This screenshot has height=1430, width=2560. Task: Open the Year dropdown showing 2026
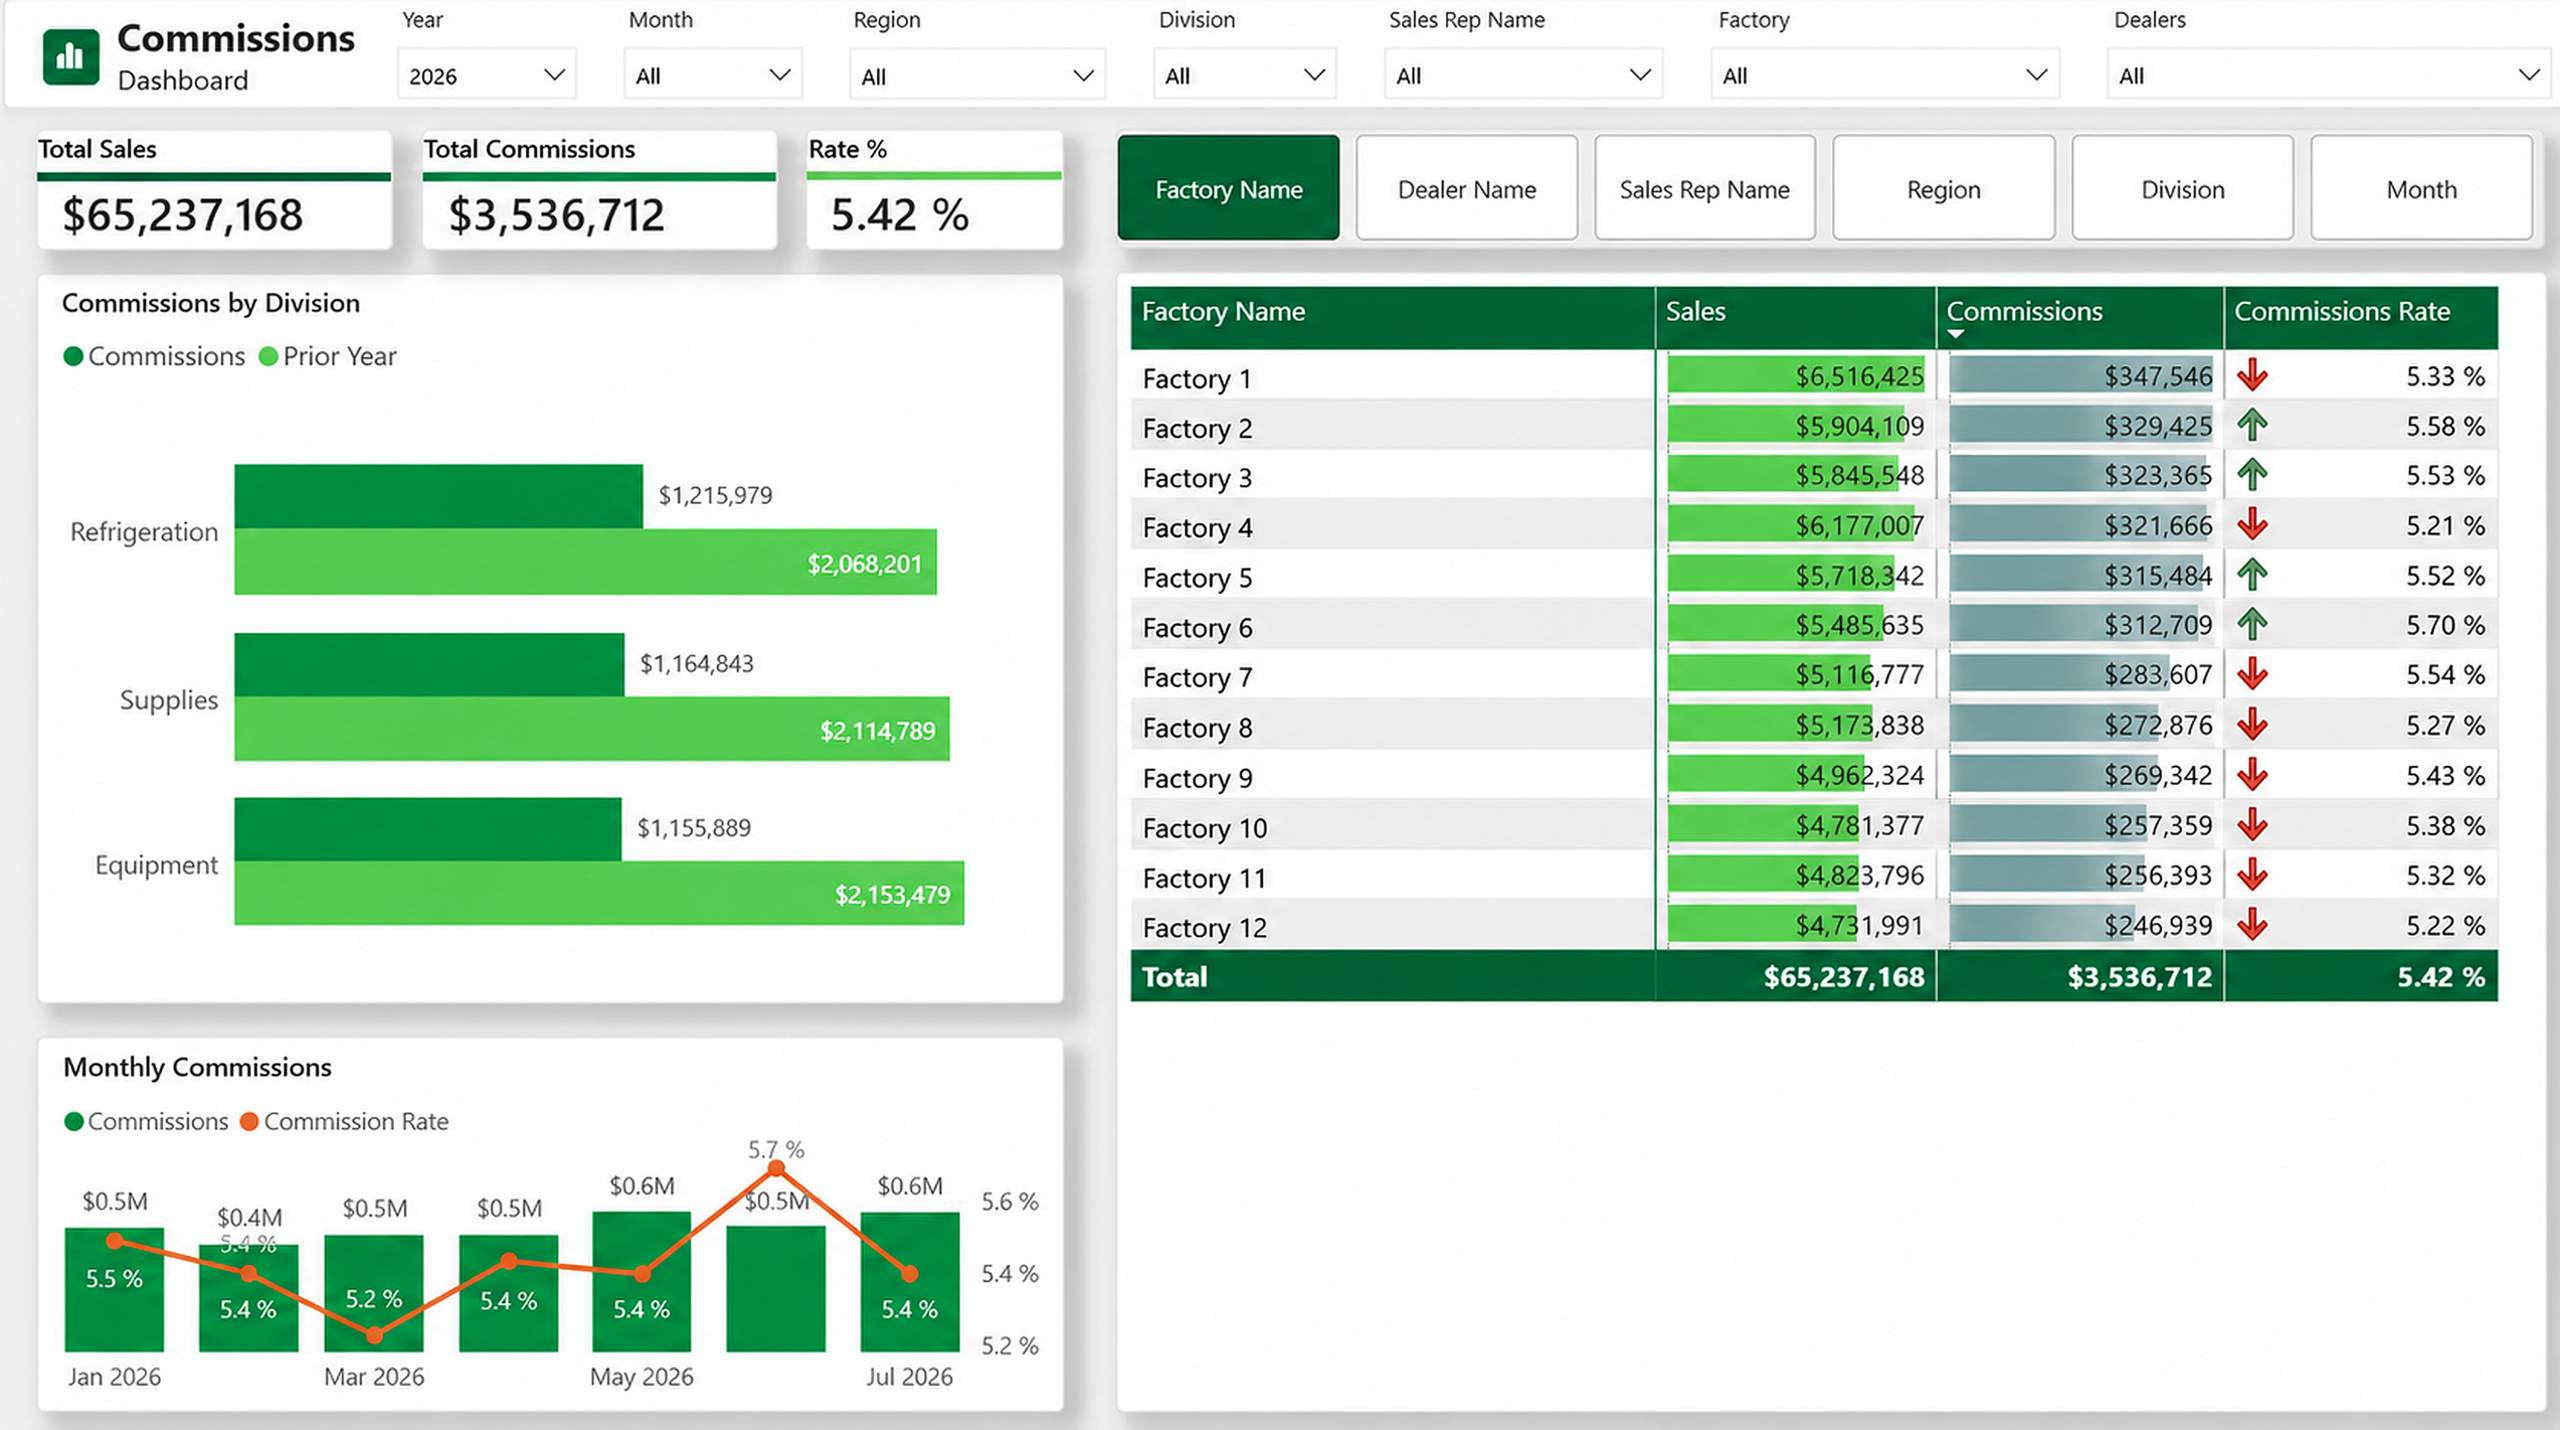point(487,75)
